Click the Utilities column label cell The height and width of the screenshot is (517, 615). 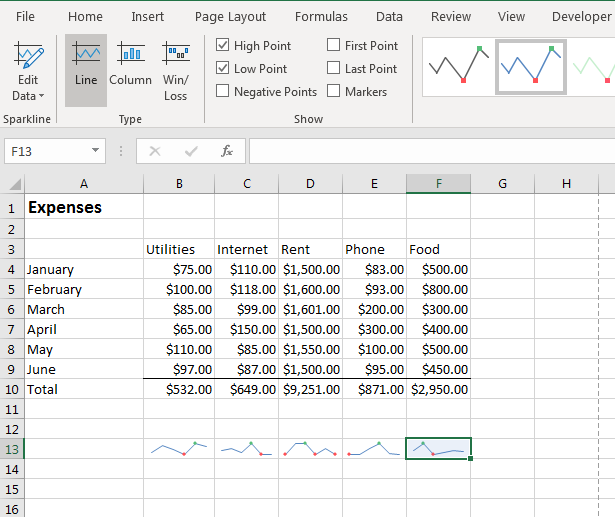(179, 249)
